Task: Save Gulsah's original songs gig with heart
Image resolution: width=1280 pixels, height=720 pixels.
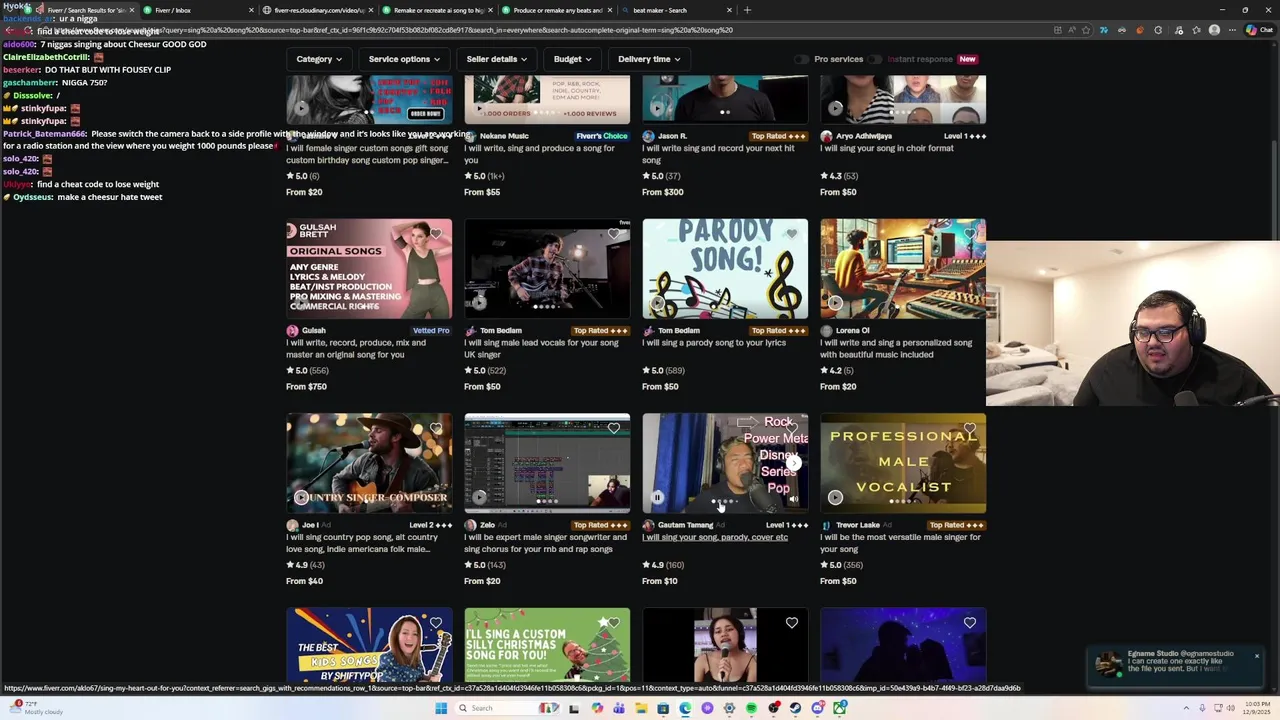Action: pyautogui.click(x=436, y=234)
